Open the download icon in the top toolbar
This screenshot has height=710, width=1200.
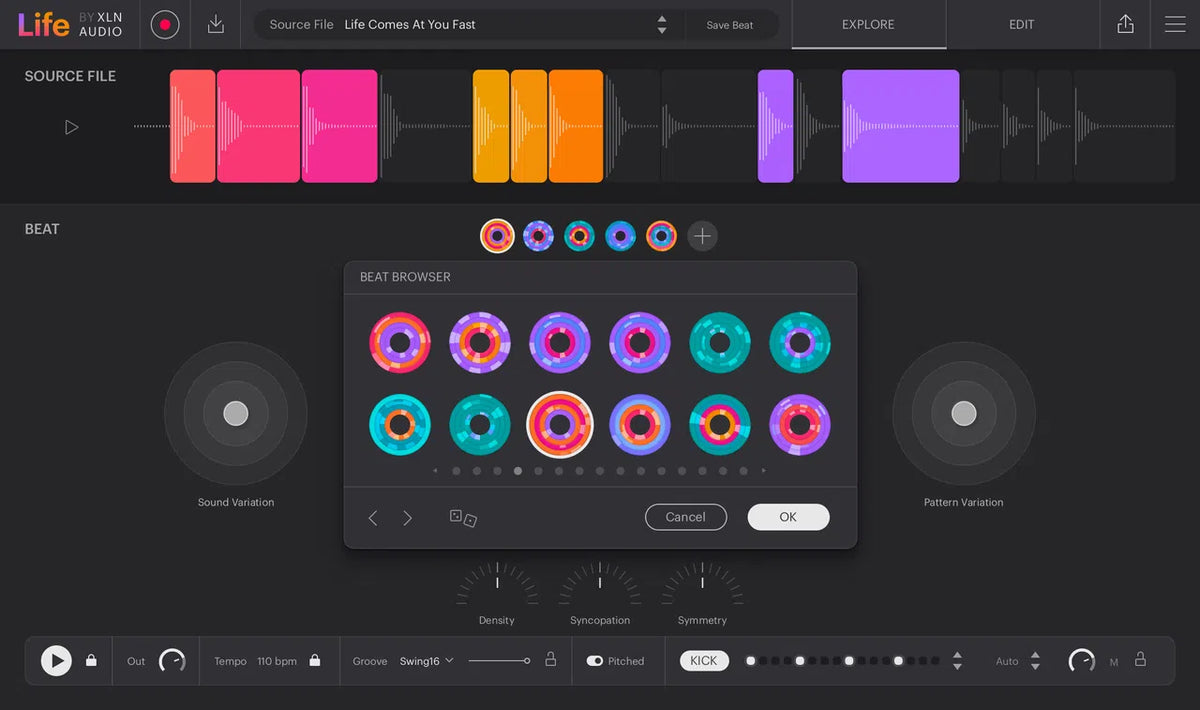point(214,24)
